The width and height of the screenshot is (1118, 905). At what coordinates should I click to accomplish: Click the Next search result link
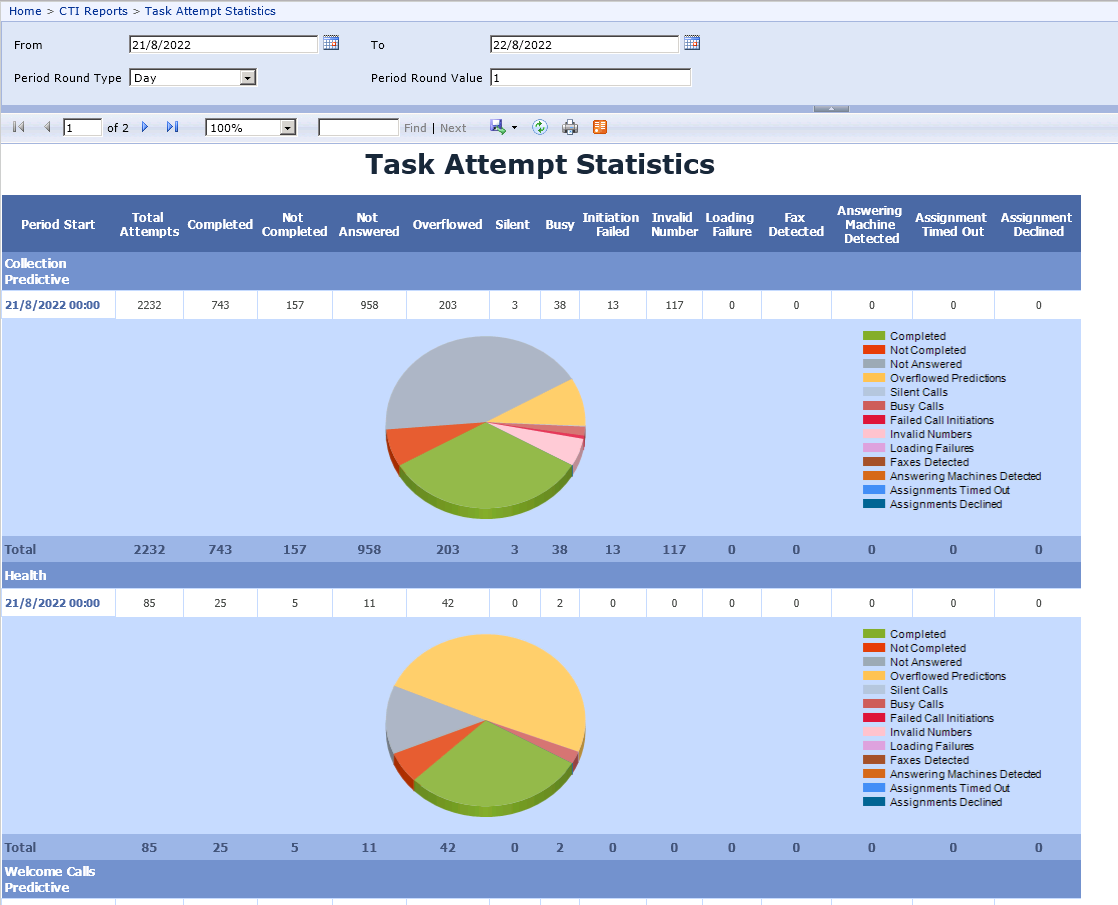[453, 127]
